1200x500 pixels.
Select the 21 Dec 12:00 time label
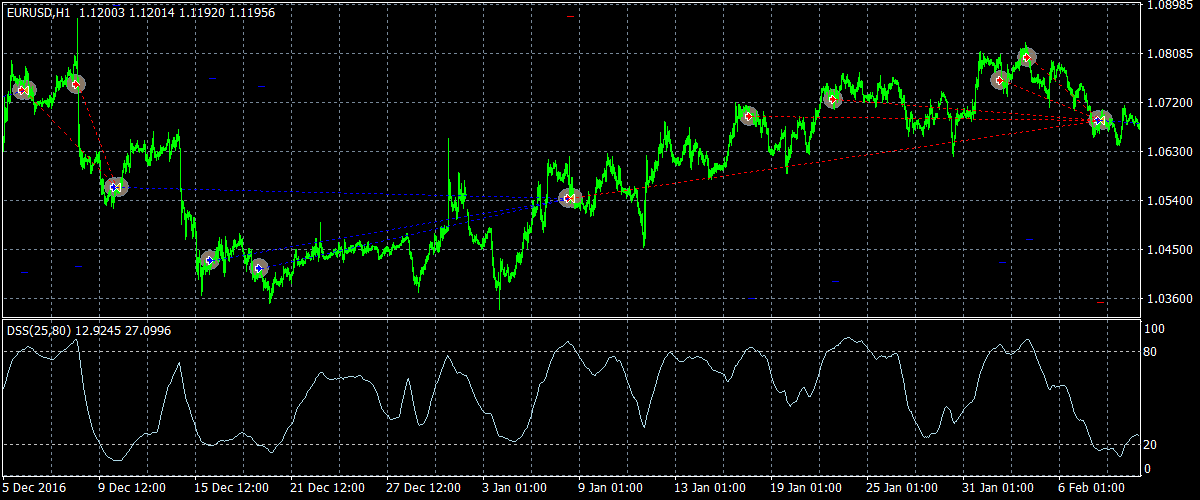(328, 488)
